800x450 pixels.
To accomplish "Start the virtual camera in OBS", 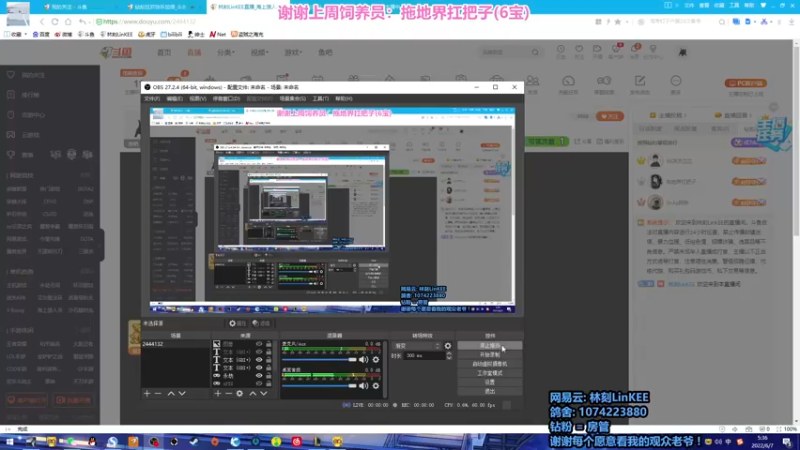I will pos(490,364).
